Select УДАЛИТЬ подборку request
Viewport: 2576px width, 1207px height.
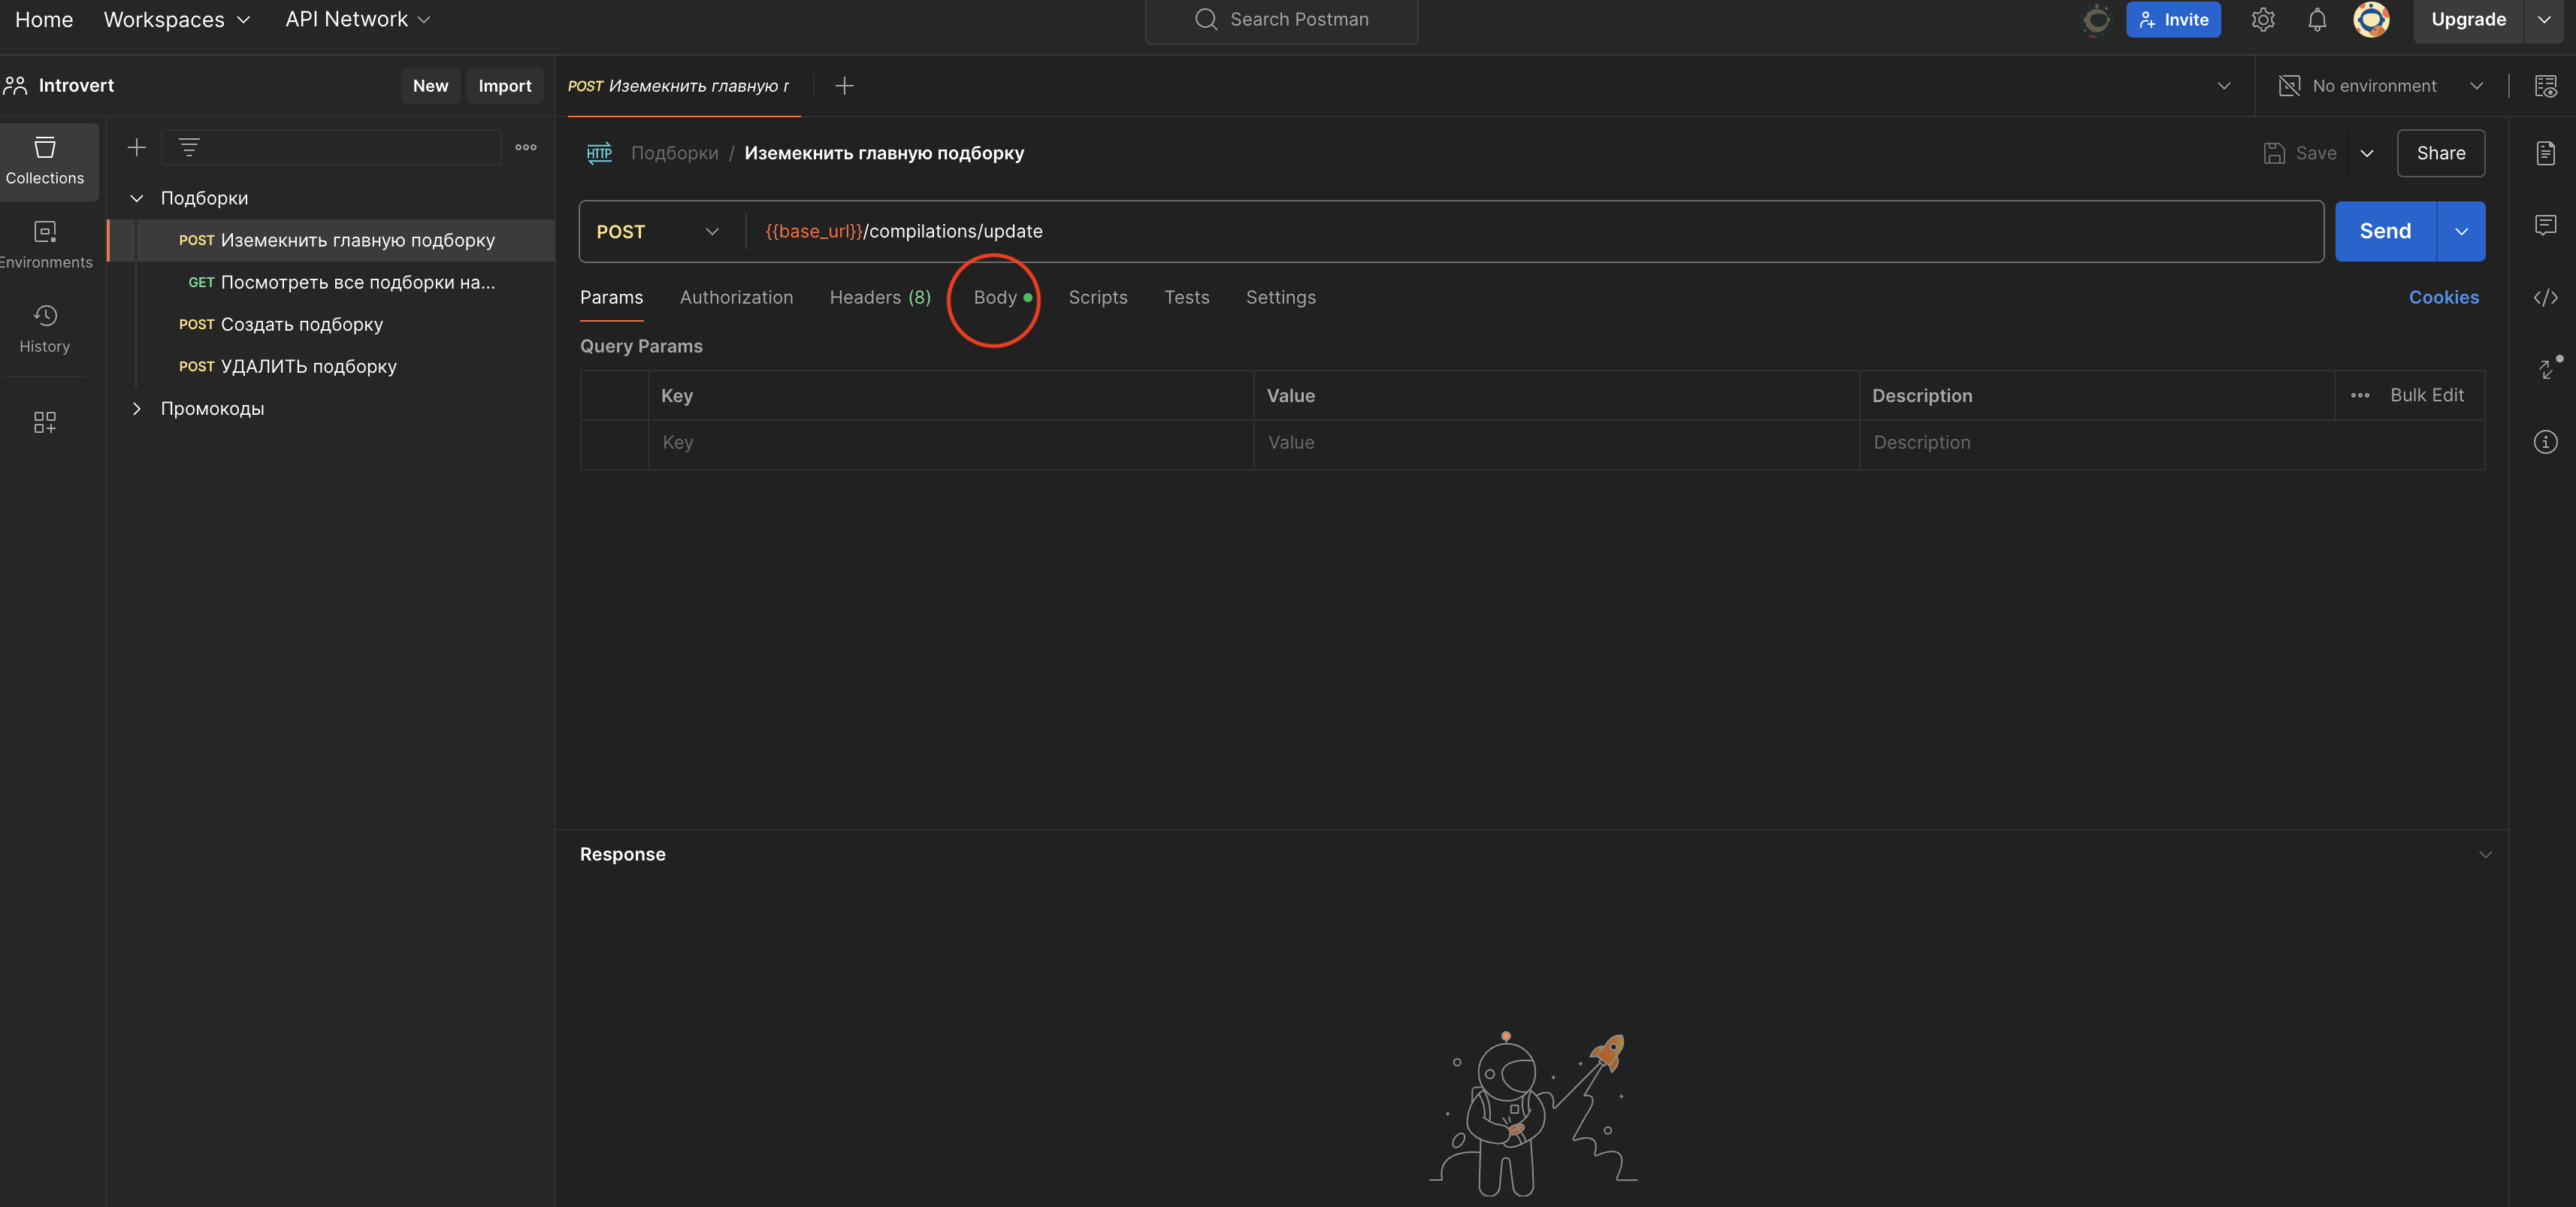pos(308,366)
